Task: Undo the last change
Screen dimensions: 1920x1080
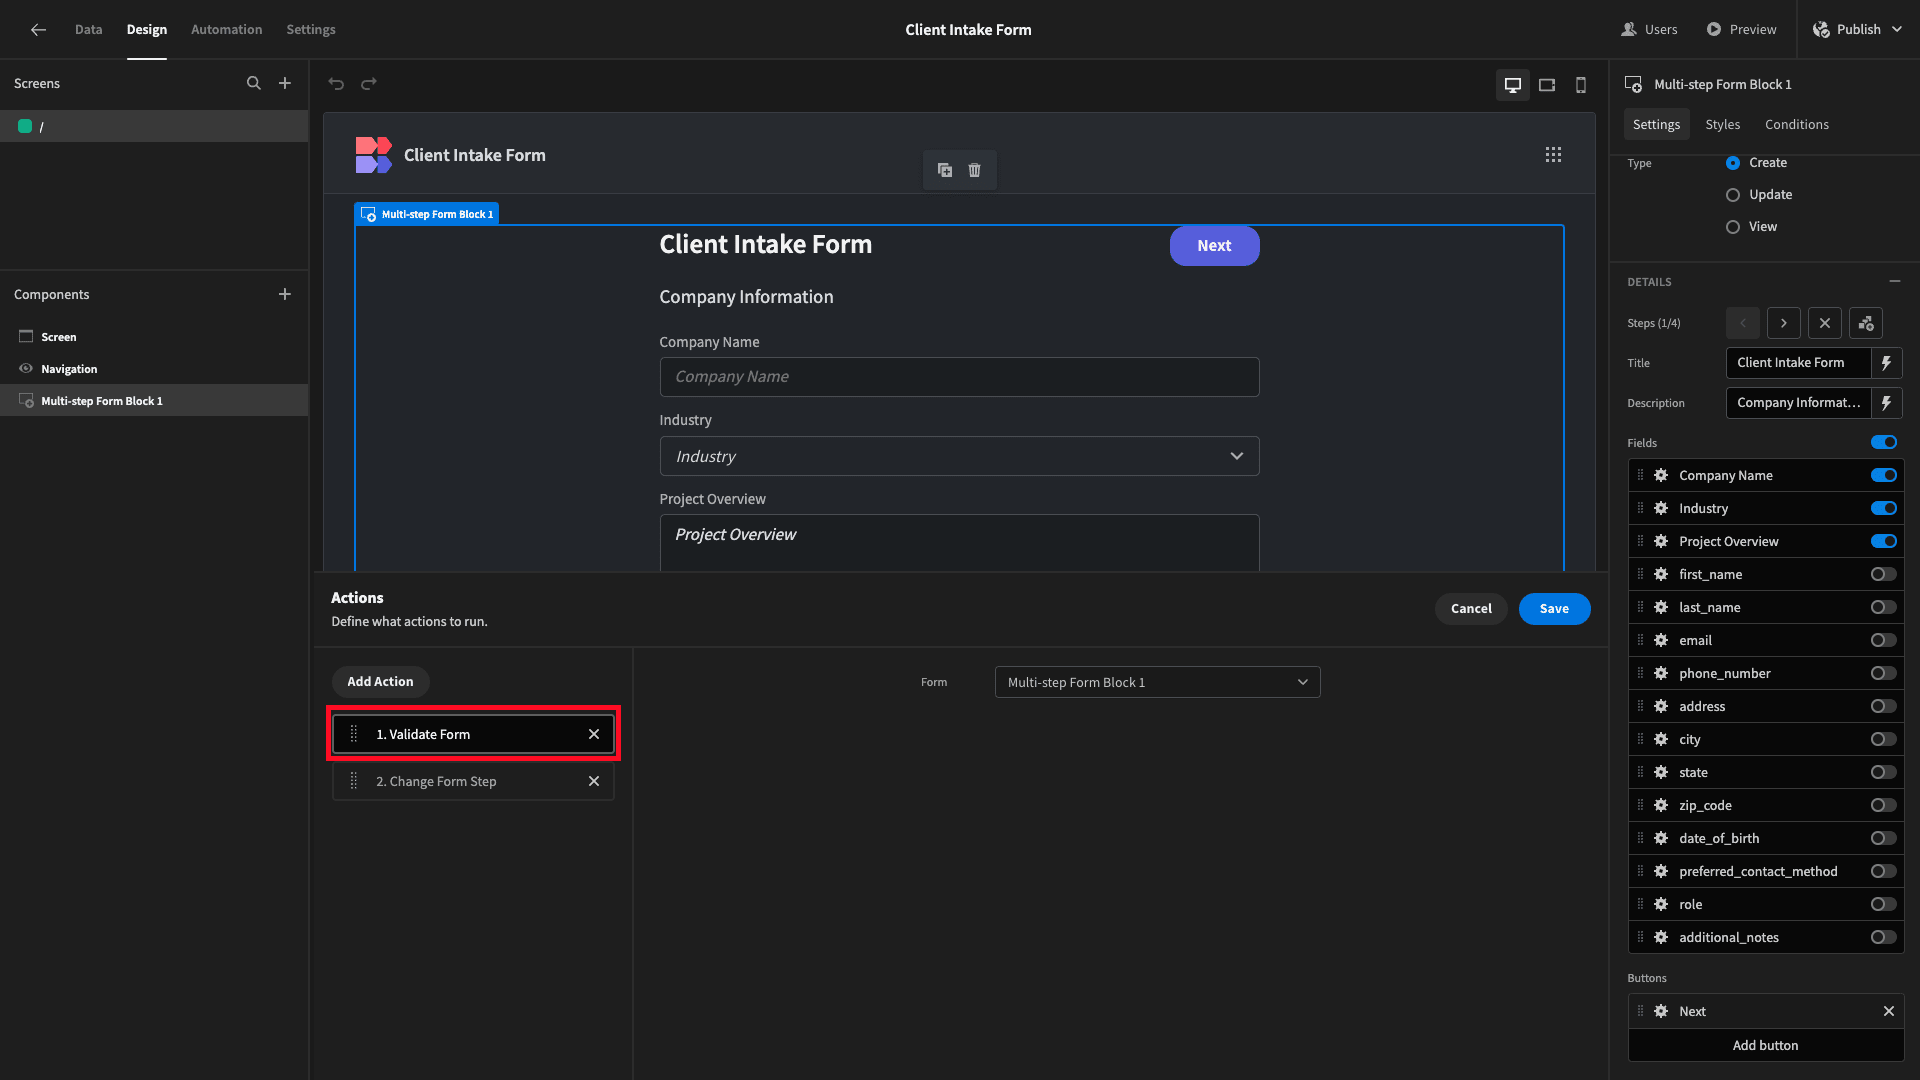Action: [336, 84]
